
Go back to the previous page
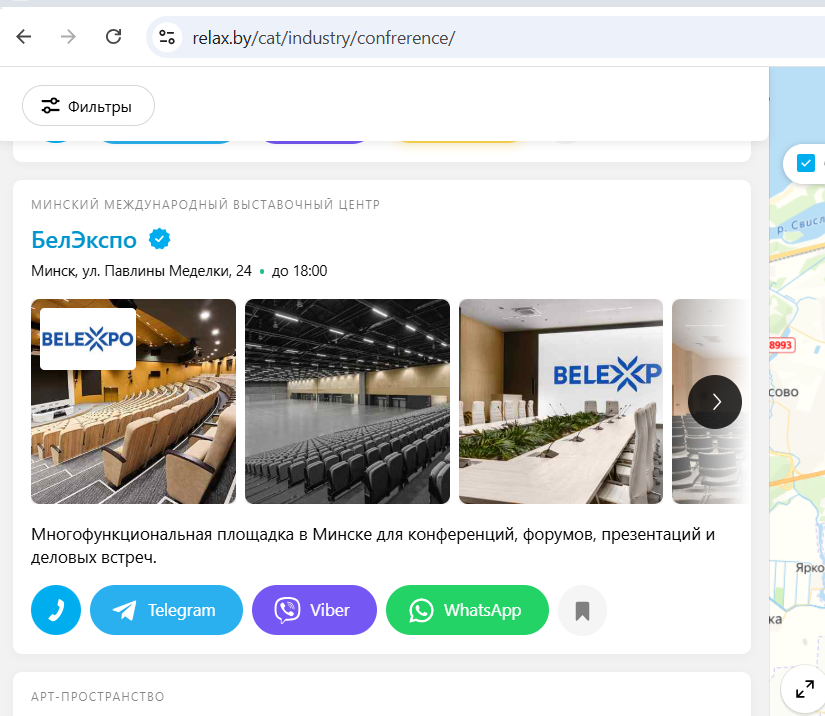click(x=24, y=37)
